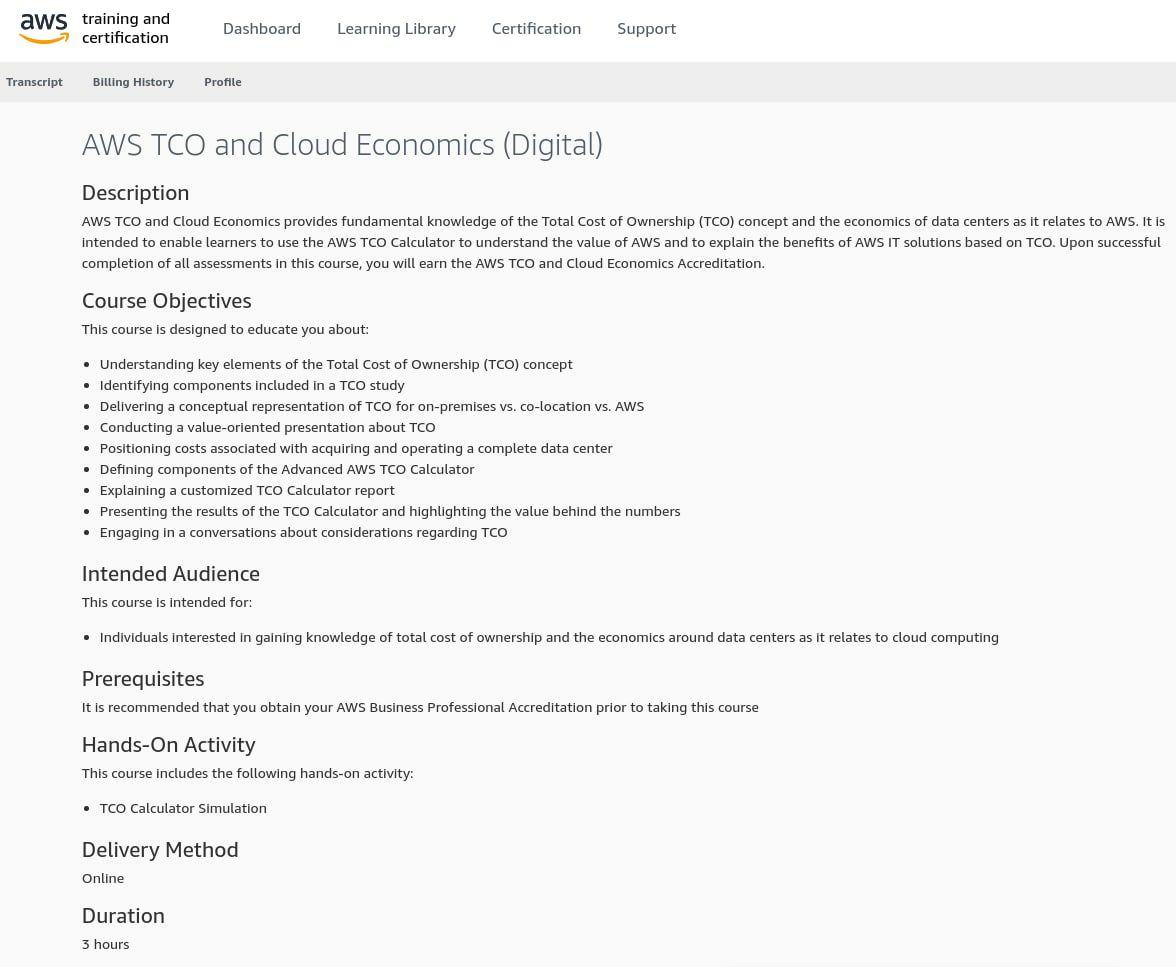
Task: Open the Support menu item
Action: [646, 29]
